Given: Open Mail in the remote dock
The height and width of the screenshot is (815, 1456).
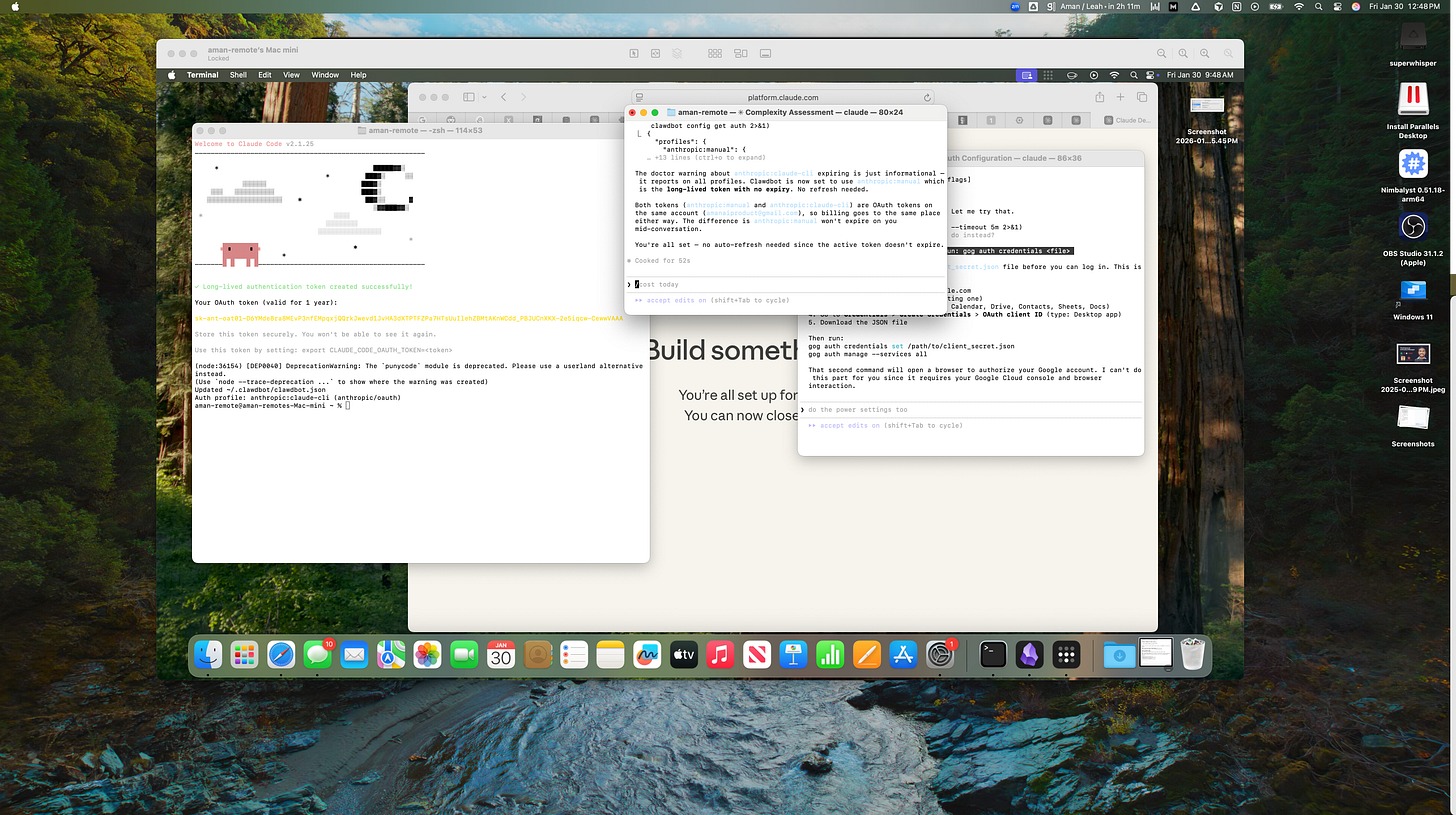Looking at the screenshot, I should [x=354, y=655].
